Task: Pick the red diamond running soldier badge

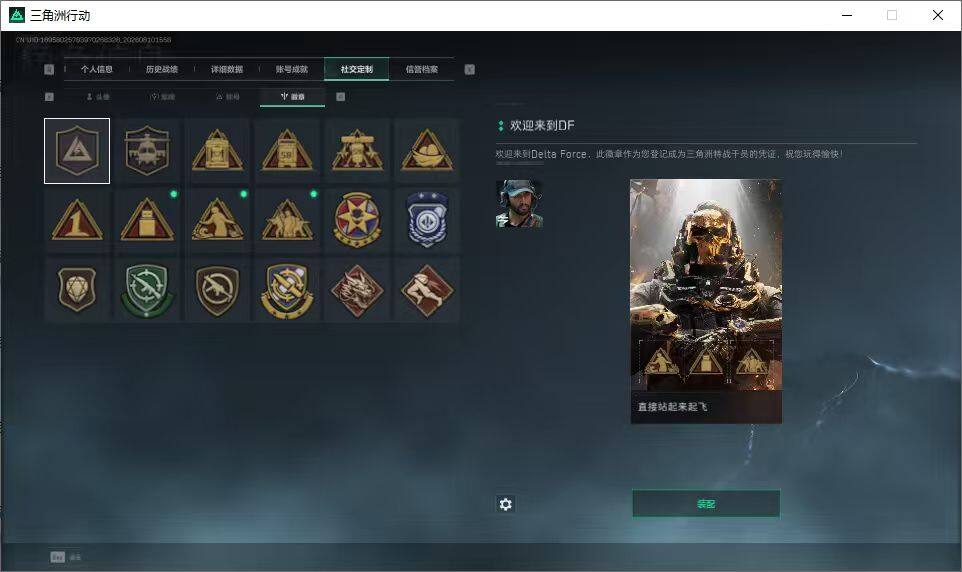Action: coord(427,290)
